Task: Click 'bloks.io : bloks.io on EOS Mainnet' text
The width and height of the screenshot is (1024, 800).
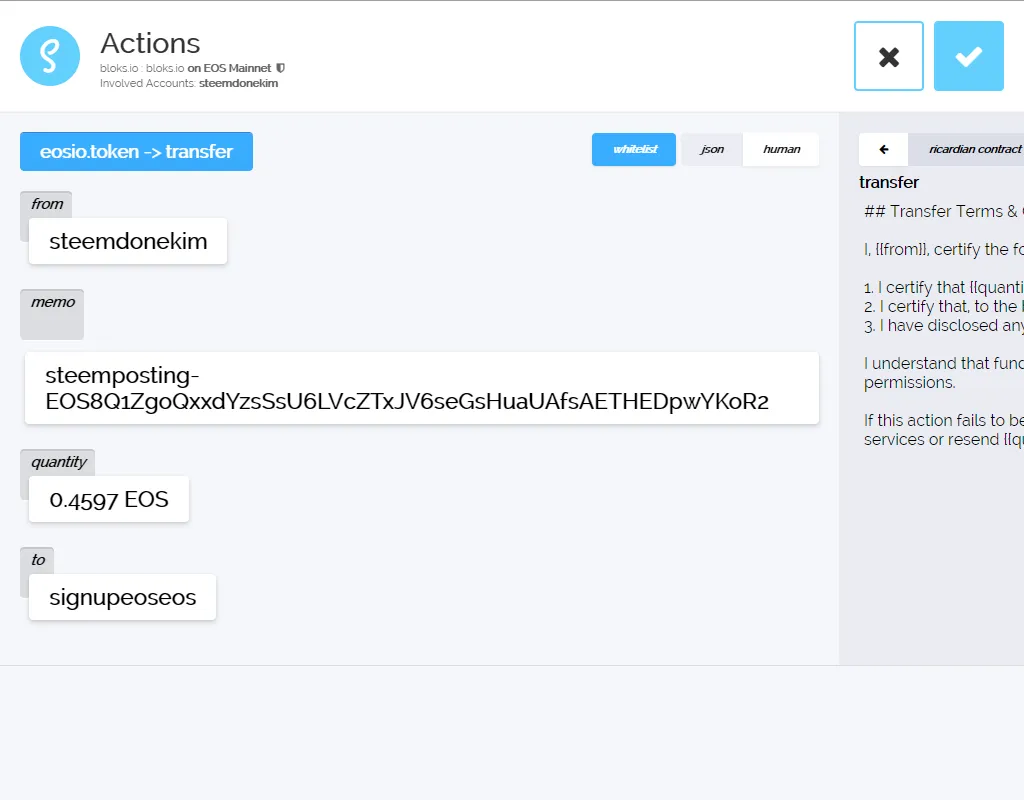Action: coord(185,68)
